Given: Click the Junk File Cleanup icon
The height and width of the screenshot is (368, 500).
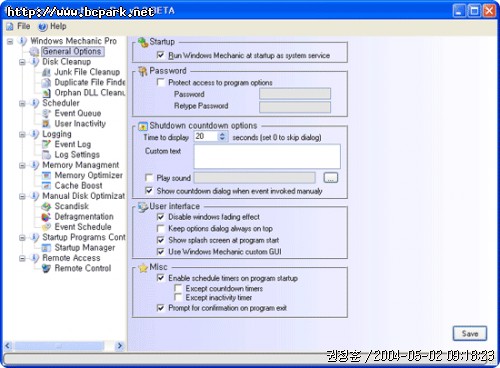Looking at the screenshot, I should [x=46, y=72].
